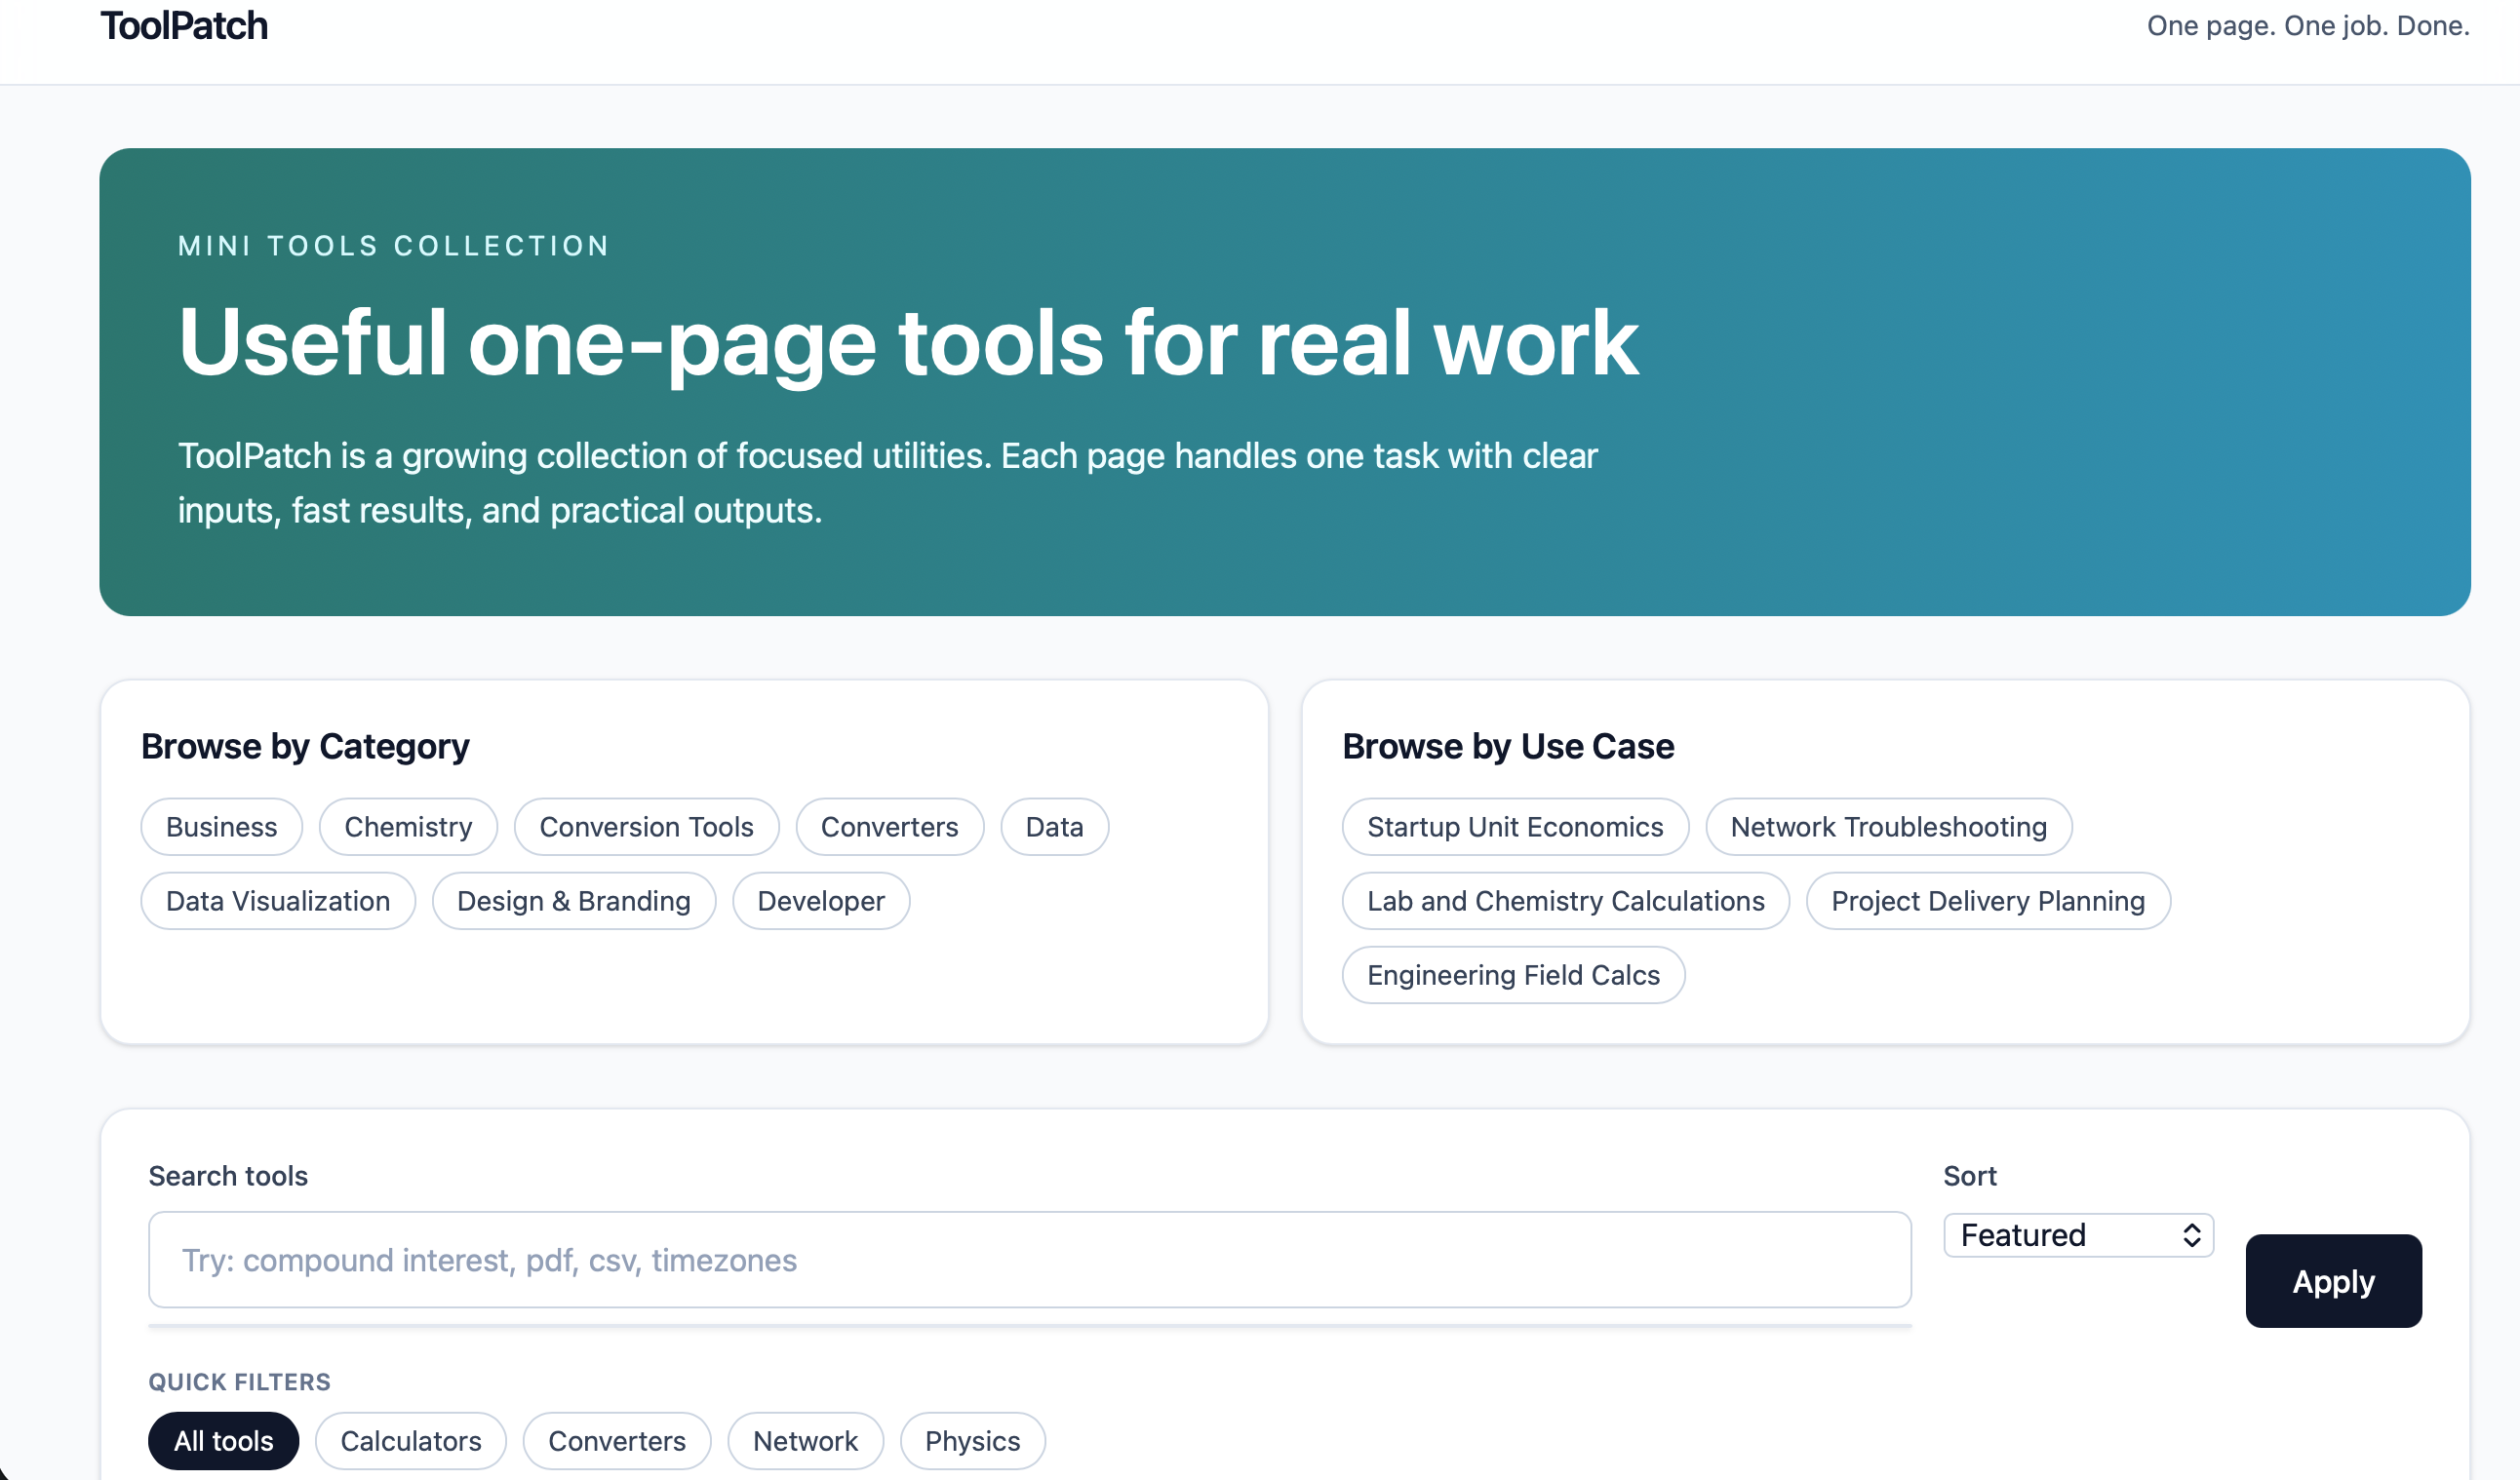The height and width of the screenshot is (1480, 2520).
Task: Choose Lab and Chemistry Calculations use case
Action: click(1565, 900)
